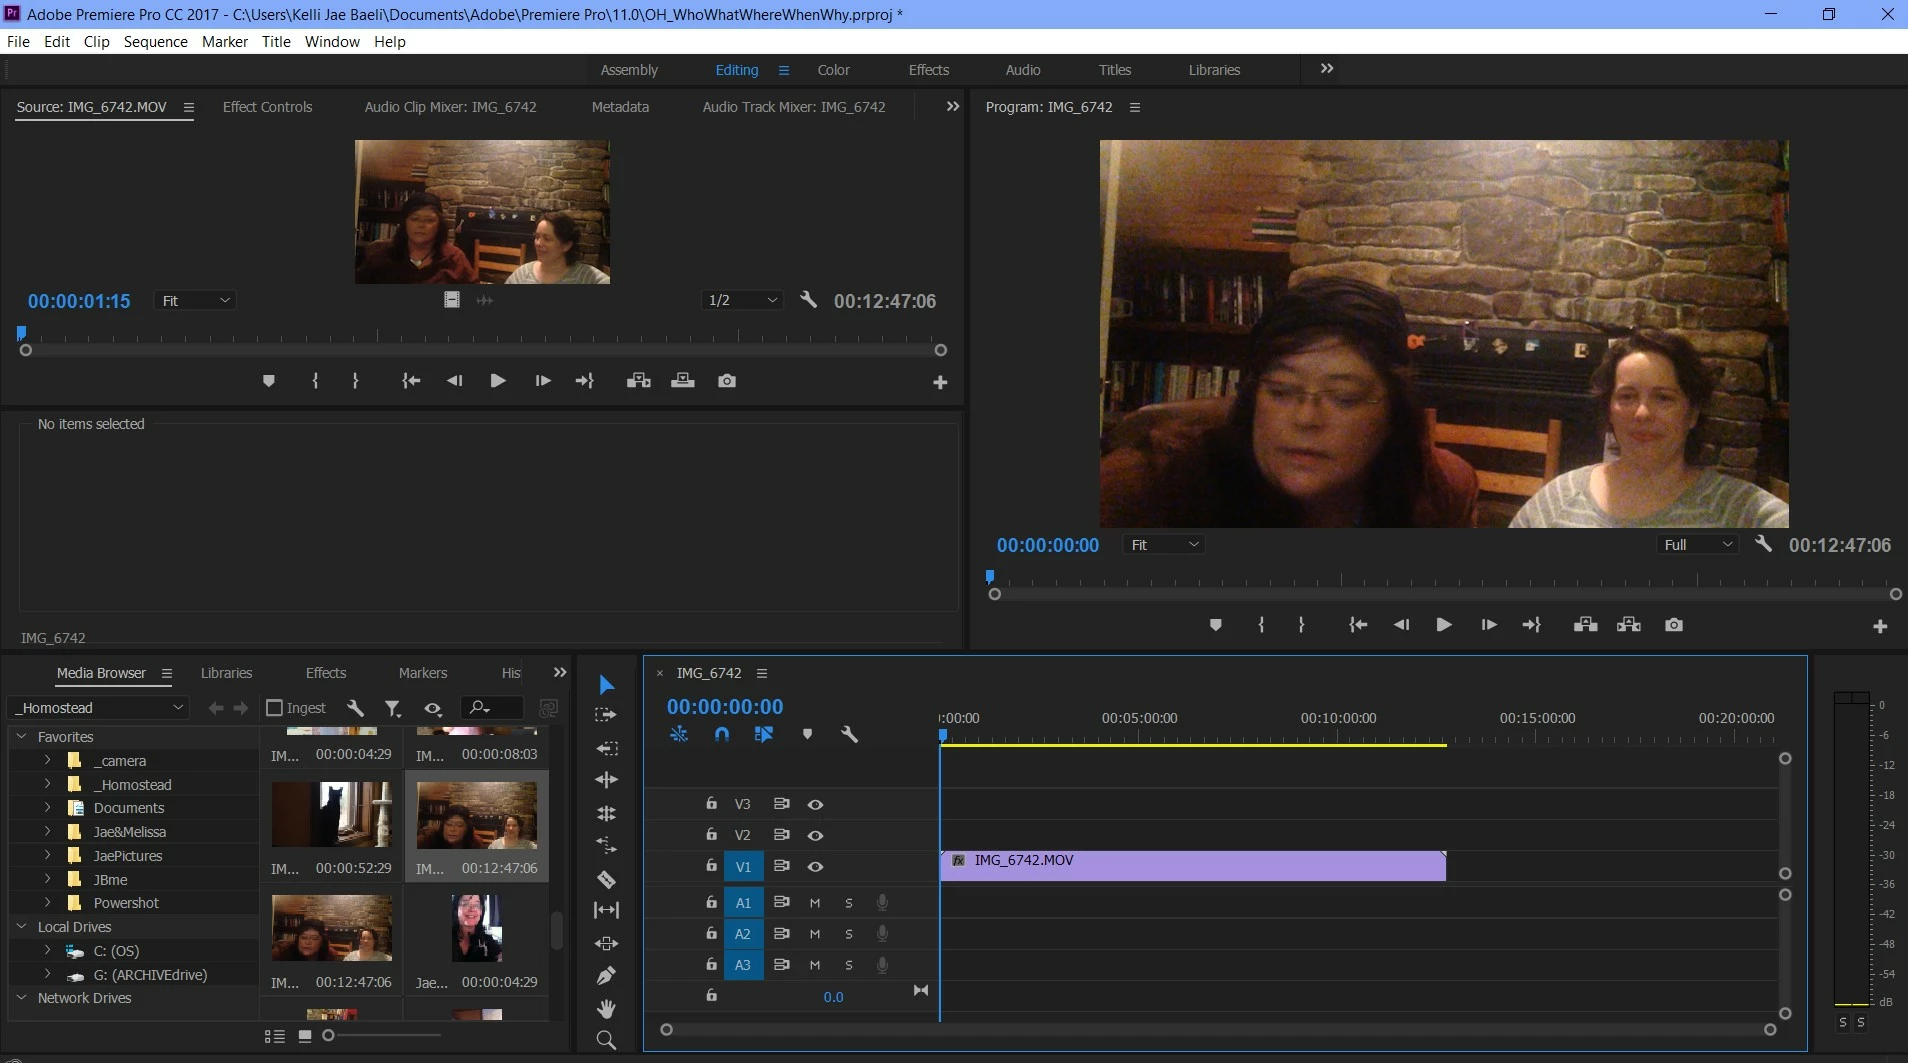Open file type filter in Media Browser
1908x1063 pixels.
pos(393,709)
